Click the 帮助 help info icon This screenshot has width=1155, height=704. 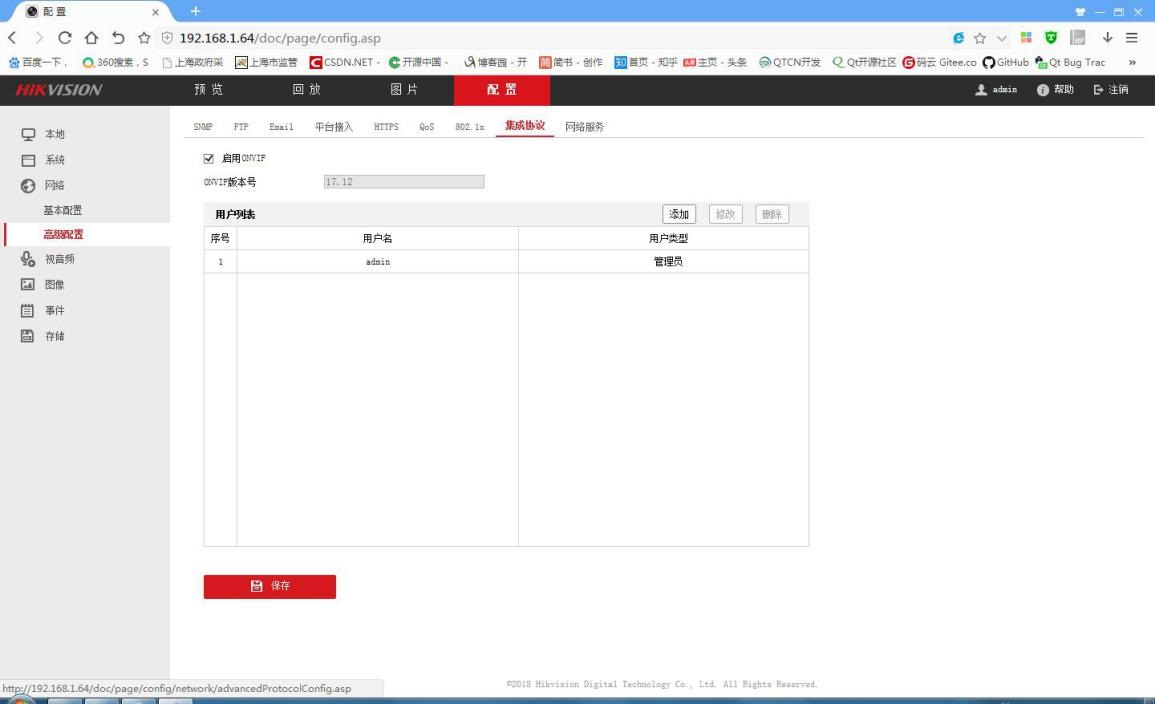1044,90
